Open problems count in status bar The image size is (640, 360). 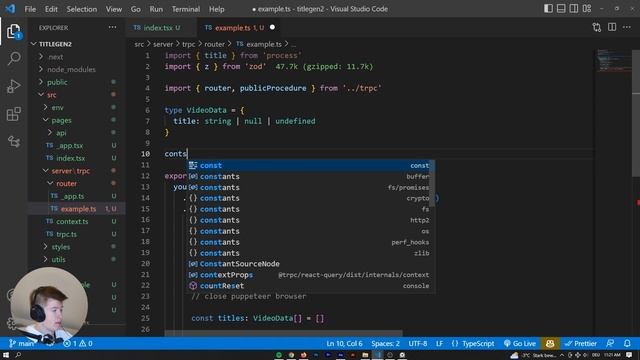(78, 343)
